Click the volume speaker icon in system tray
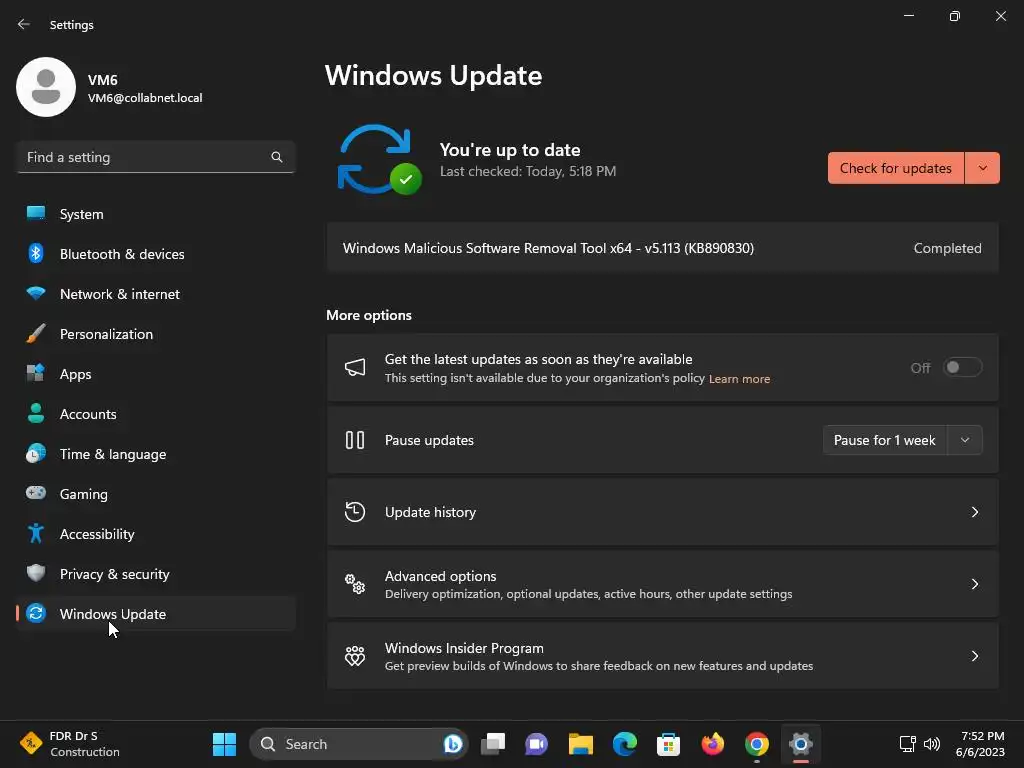The image size is (1024, 768). coord(932,744)
